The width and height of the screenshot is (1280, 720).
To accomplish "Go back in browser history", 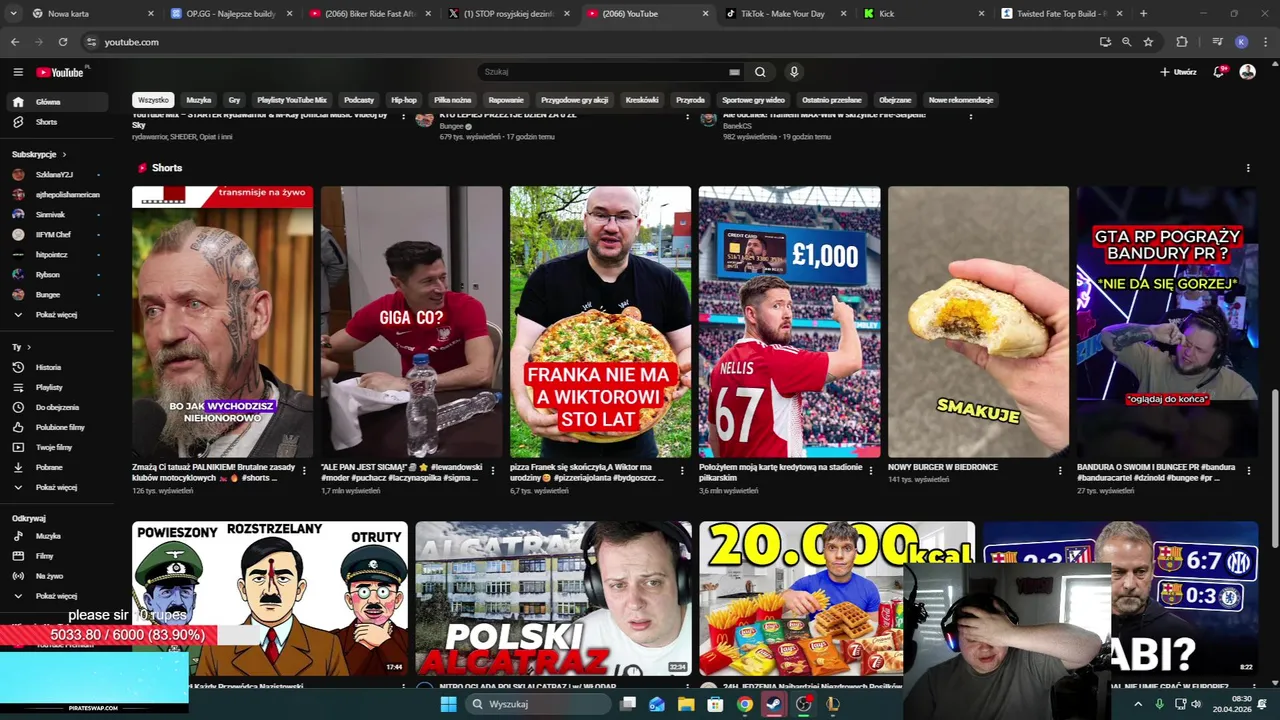I will [15, 42].
